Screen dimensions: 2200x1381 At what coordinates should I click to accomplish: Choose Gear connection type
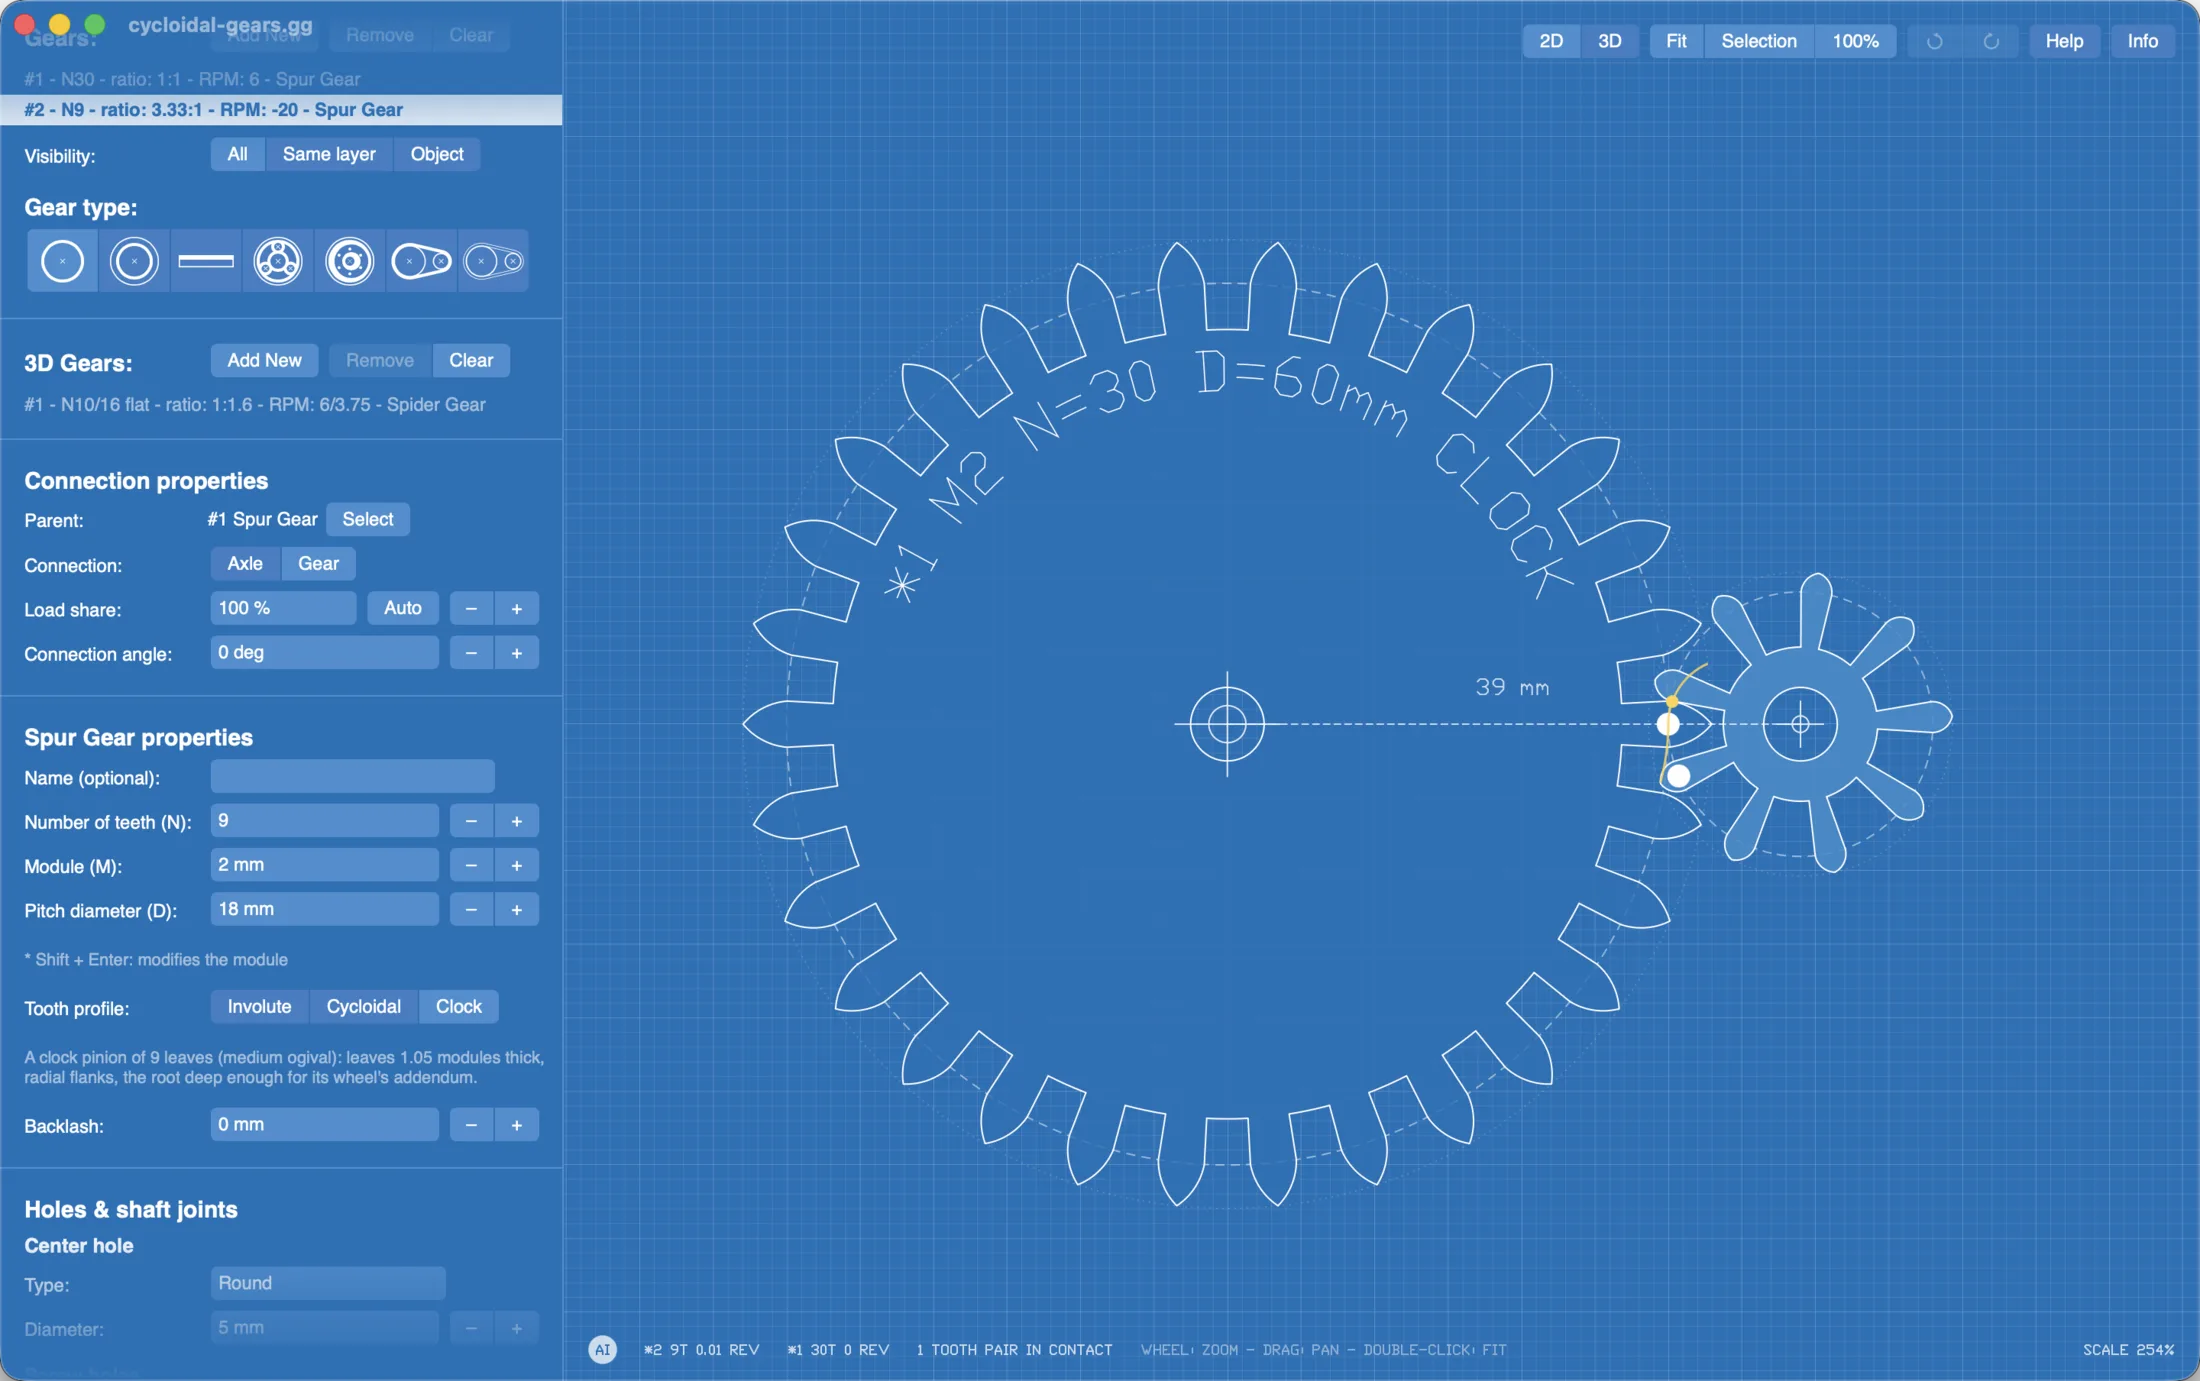point(318,563)
